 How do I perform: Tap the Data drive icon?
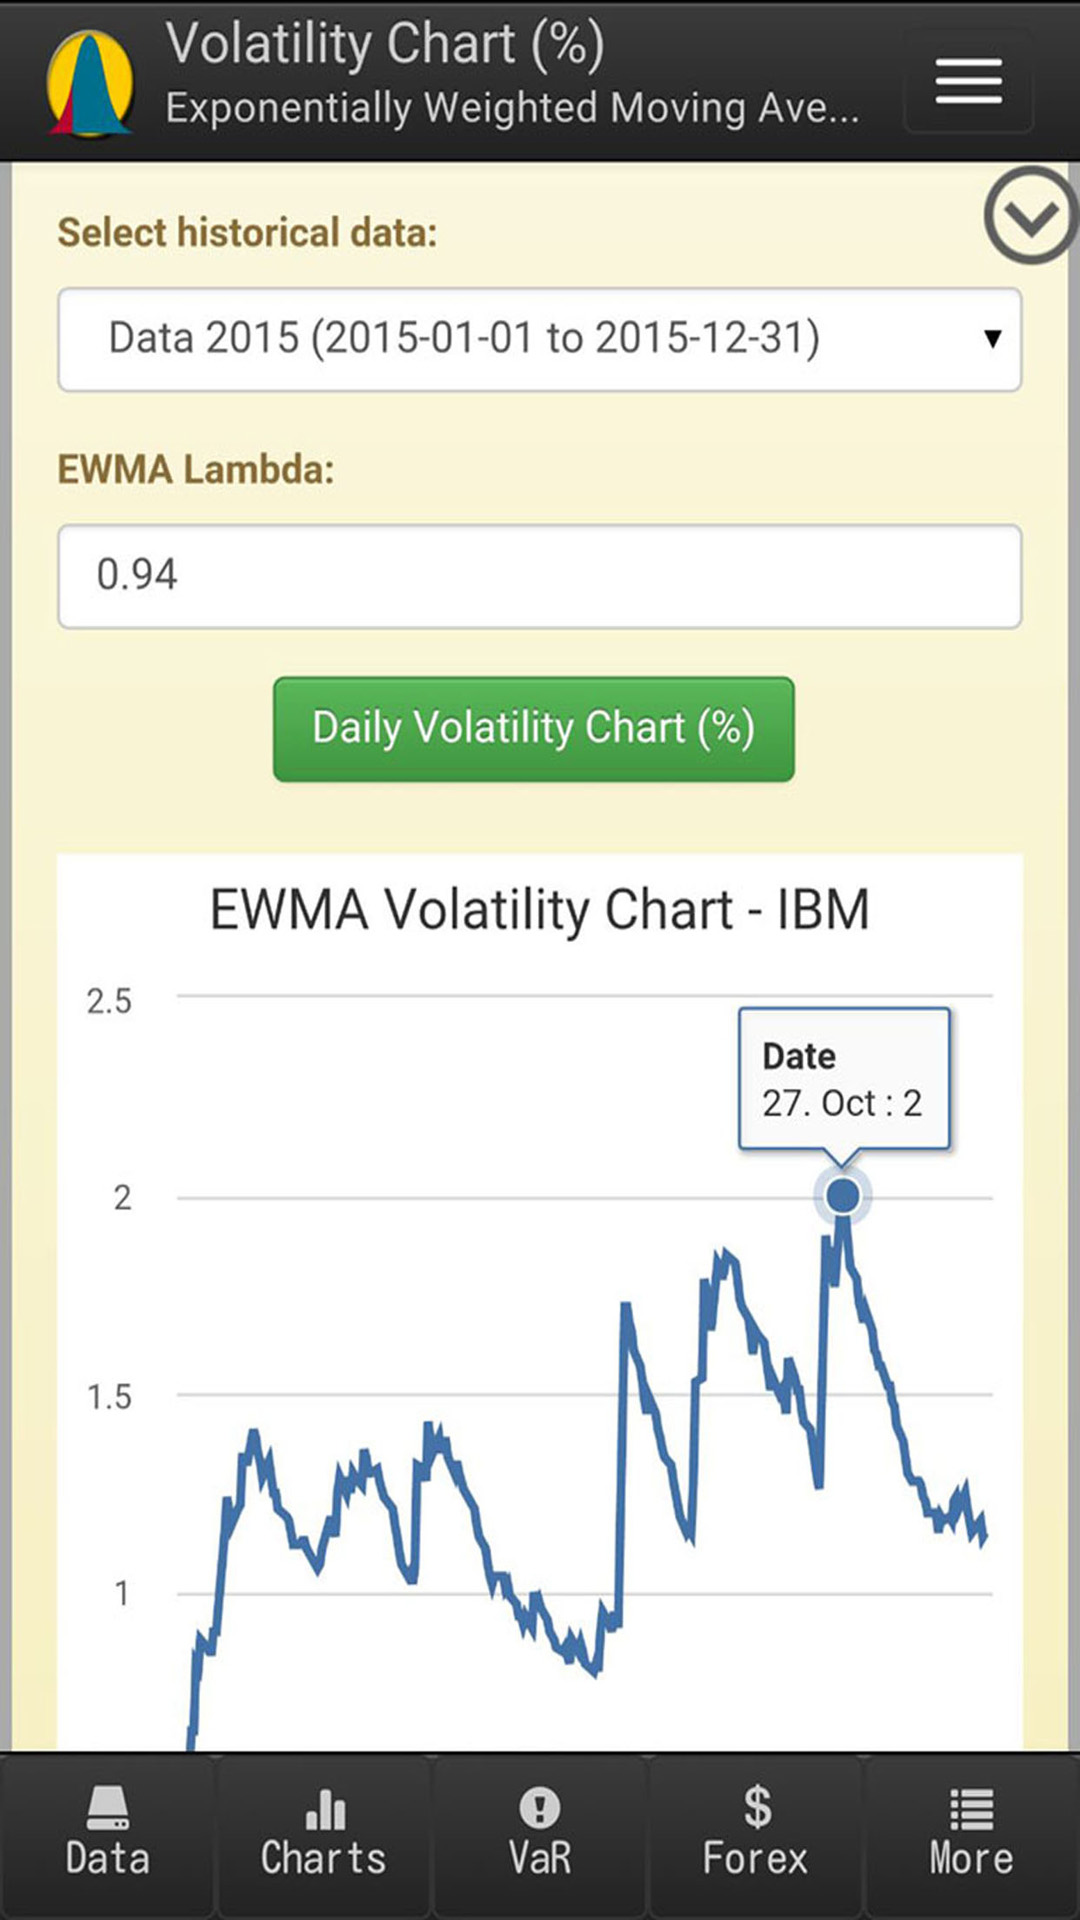click(x=108, y=1808)
